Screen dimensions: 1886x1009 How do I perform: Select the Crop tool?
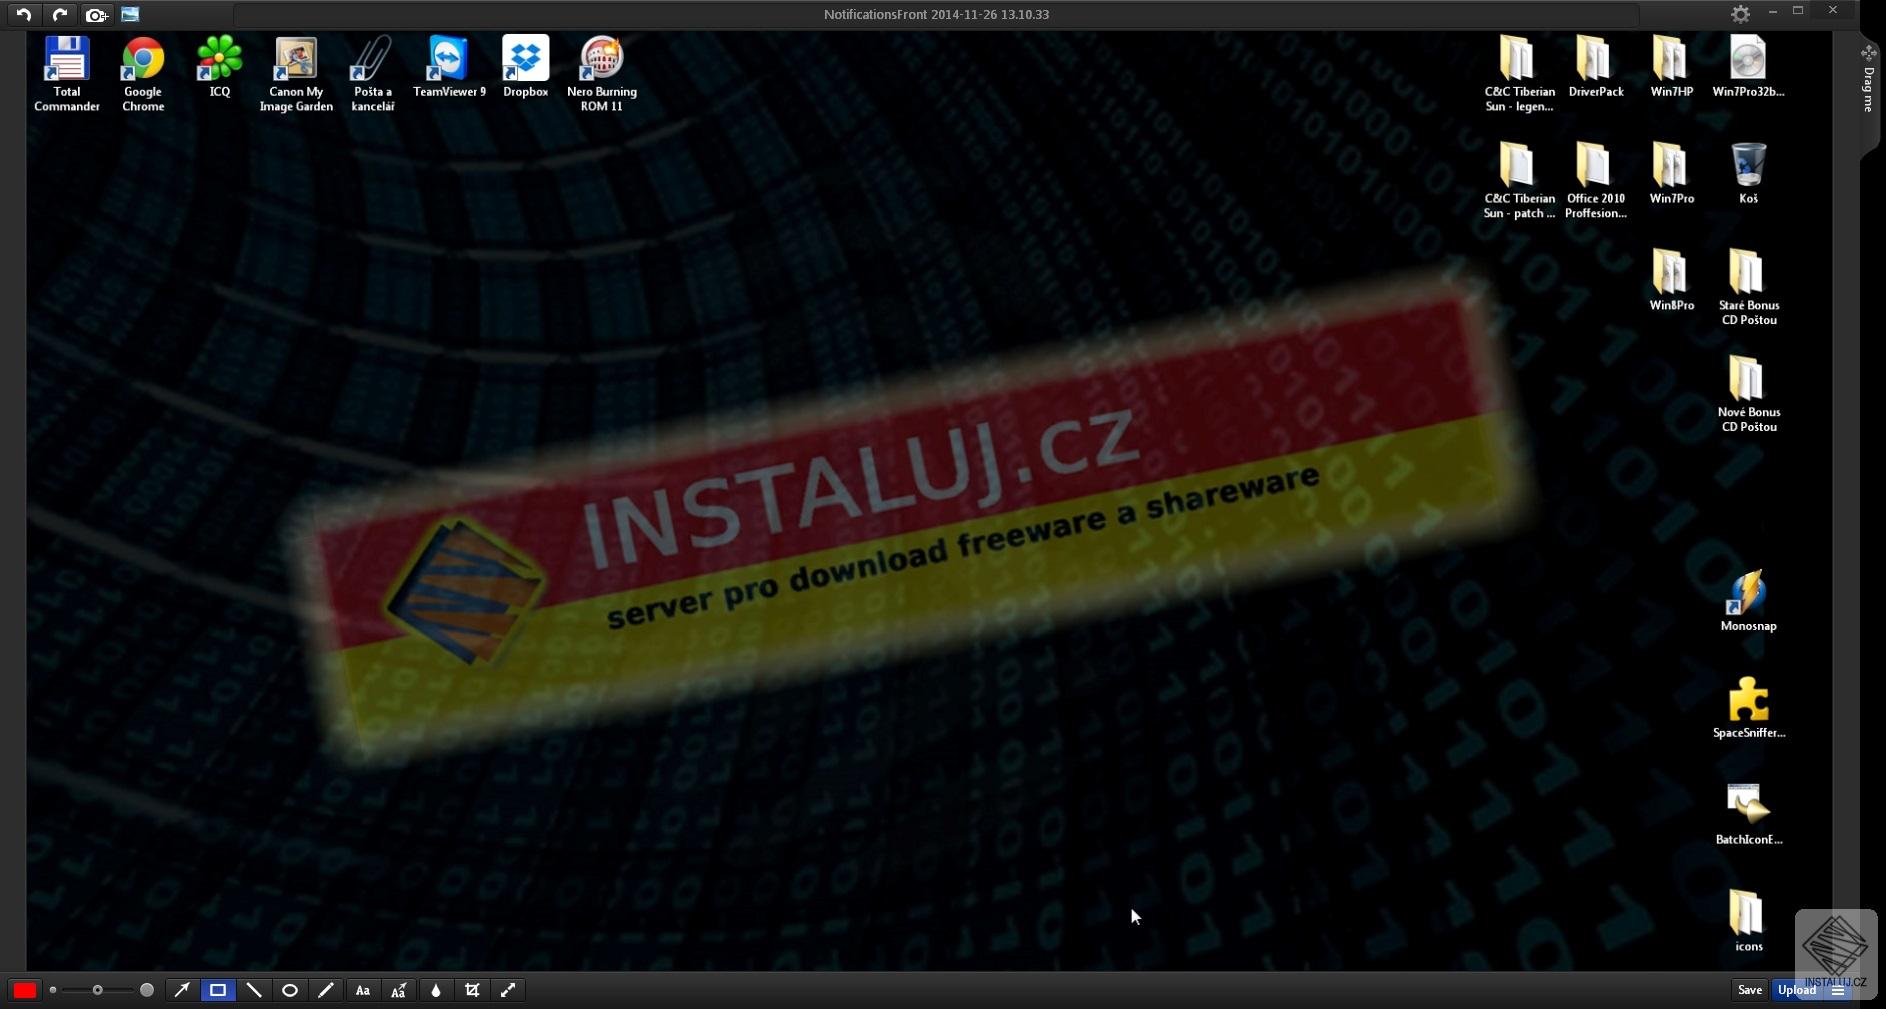(x=472, y=990)
